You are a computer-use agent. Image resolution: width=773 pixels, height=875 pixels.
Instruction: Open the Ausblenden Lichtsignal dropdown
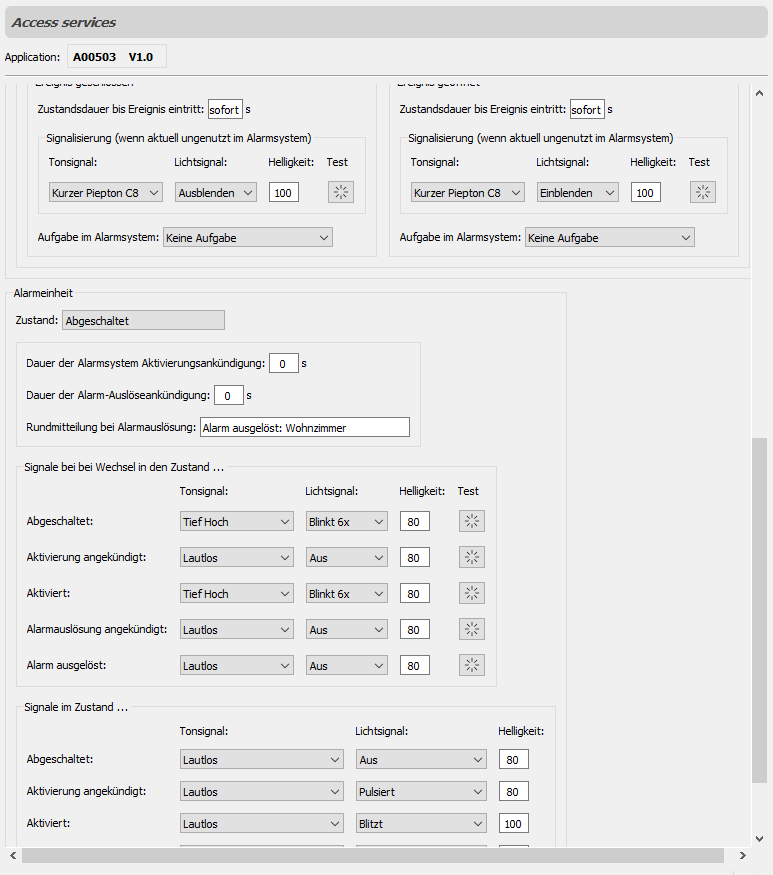[215, 193]
